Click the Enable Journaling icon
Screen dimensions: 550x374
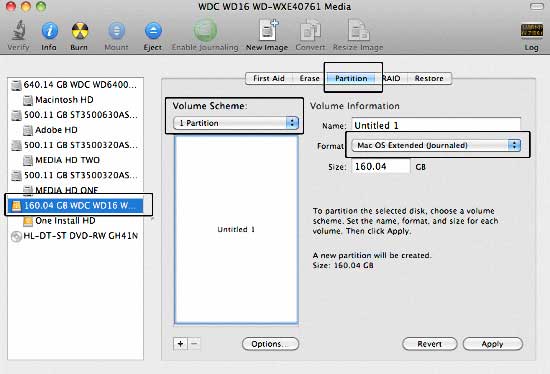coord(205,31)
